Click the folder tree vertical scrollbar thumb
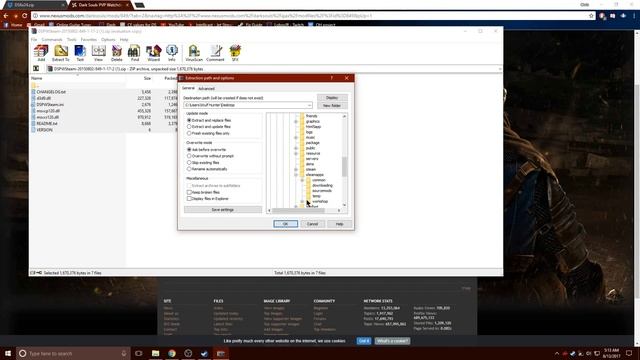The width and height of the screenshot is (640, 360). pos(344,167)
